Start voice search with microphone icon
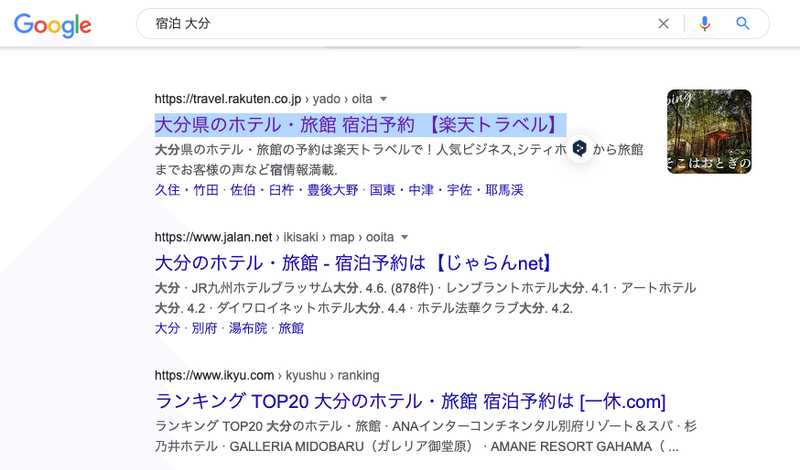 click(x=705, y=23)
